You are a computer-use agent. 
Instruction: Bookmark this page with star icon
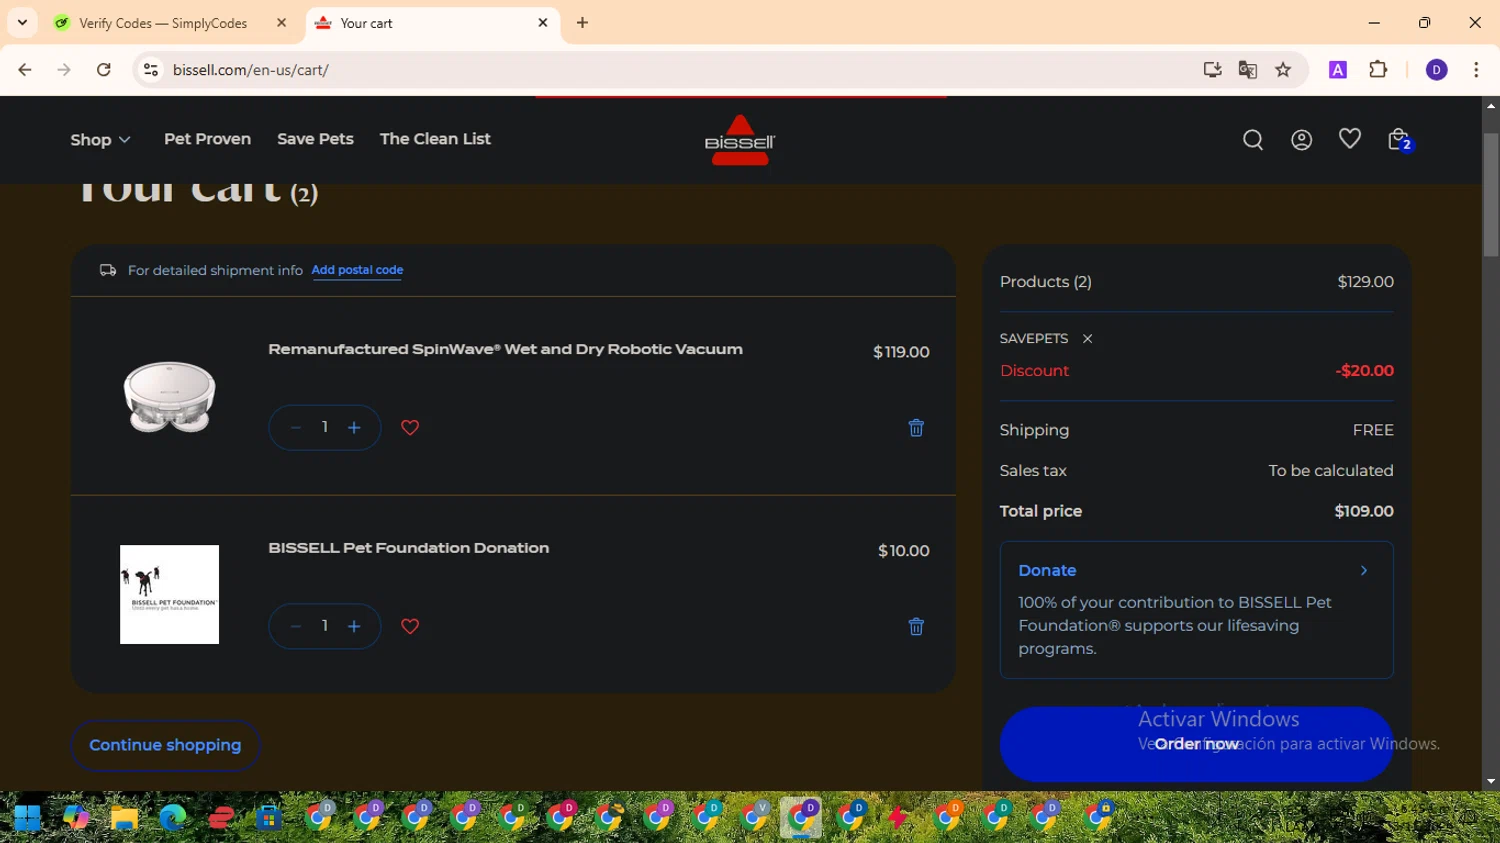[x=1283, y=70]
